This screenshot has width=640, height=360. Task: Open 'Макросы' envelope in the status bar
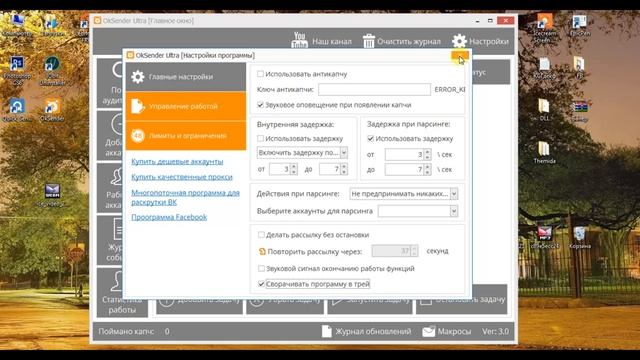[x=447, y=331]
